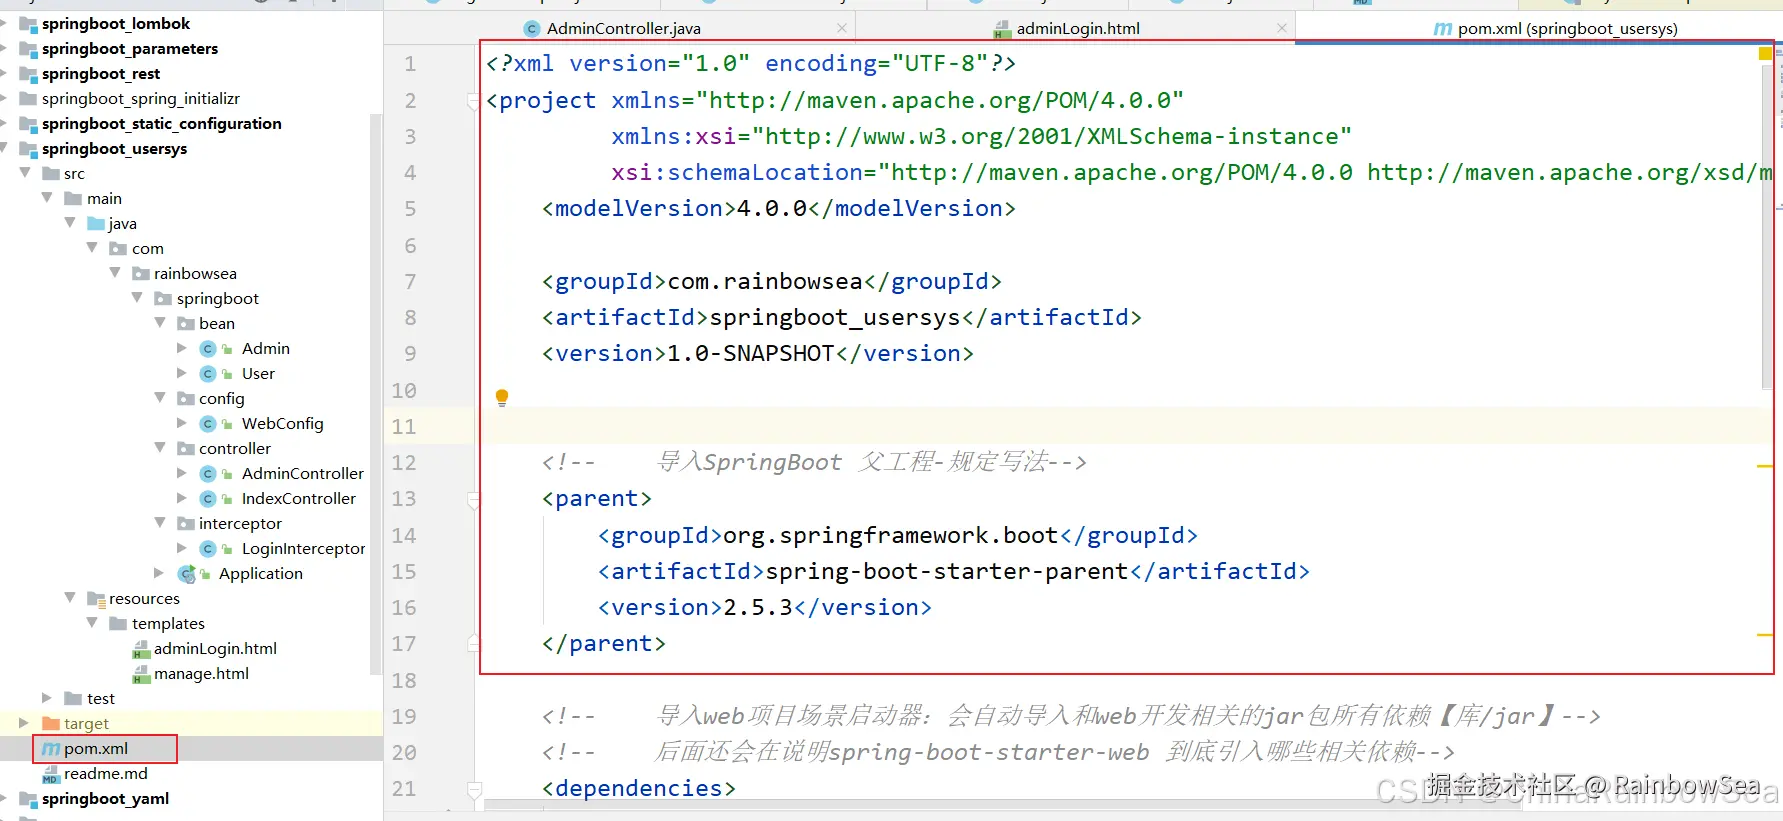1783x821 pixels.
Task: Click the project tree vertical scrollbar
Action: tap(376, 395)
